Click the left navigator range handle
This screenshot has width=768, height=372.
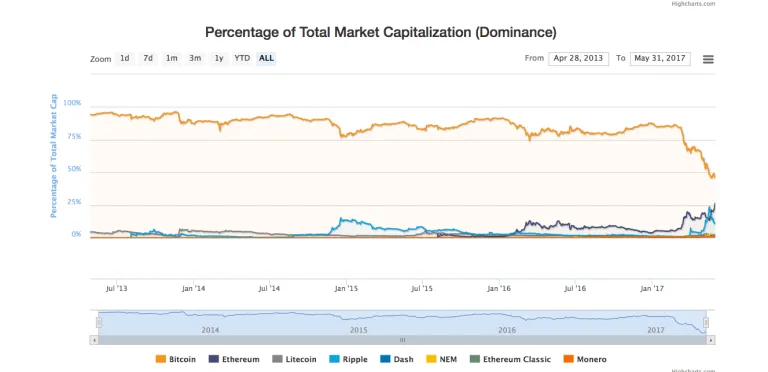(x=98, y=323)
